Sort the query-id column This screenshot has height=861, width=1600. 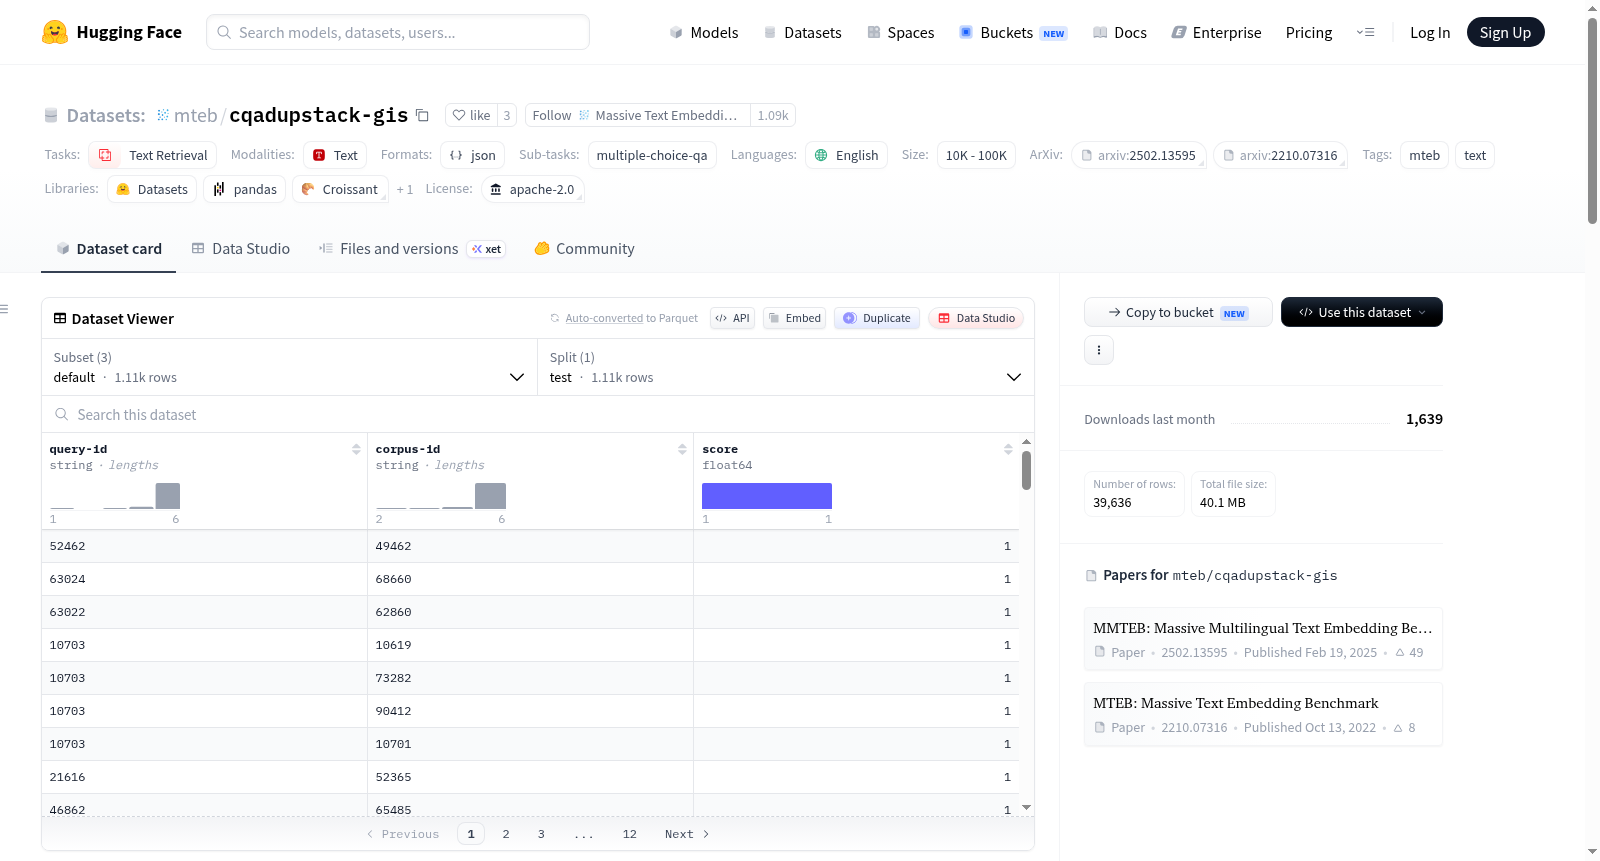(x=356, y=449)
